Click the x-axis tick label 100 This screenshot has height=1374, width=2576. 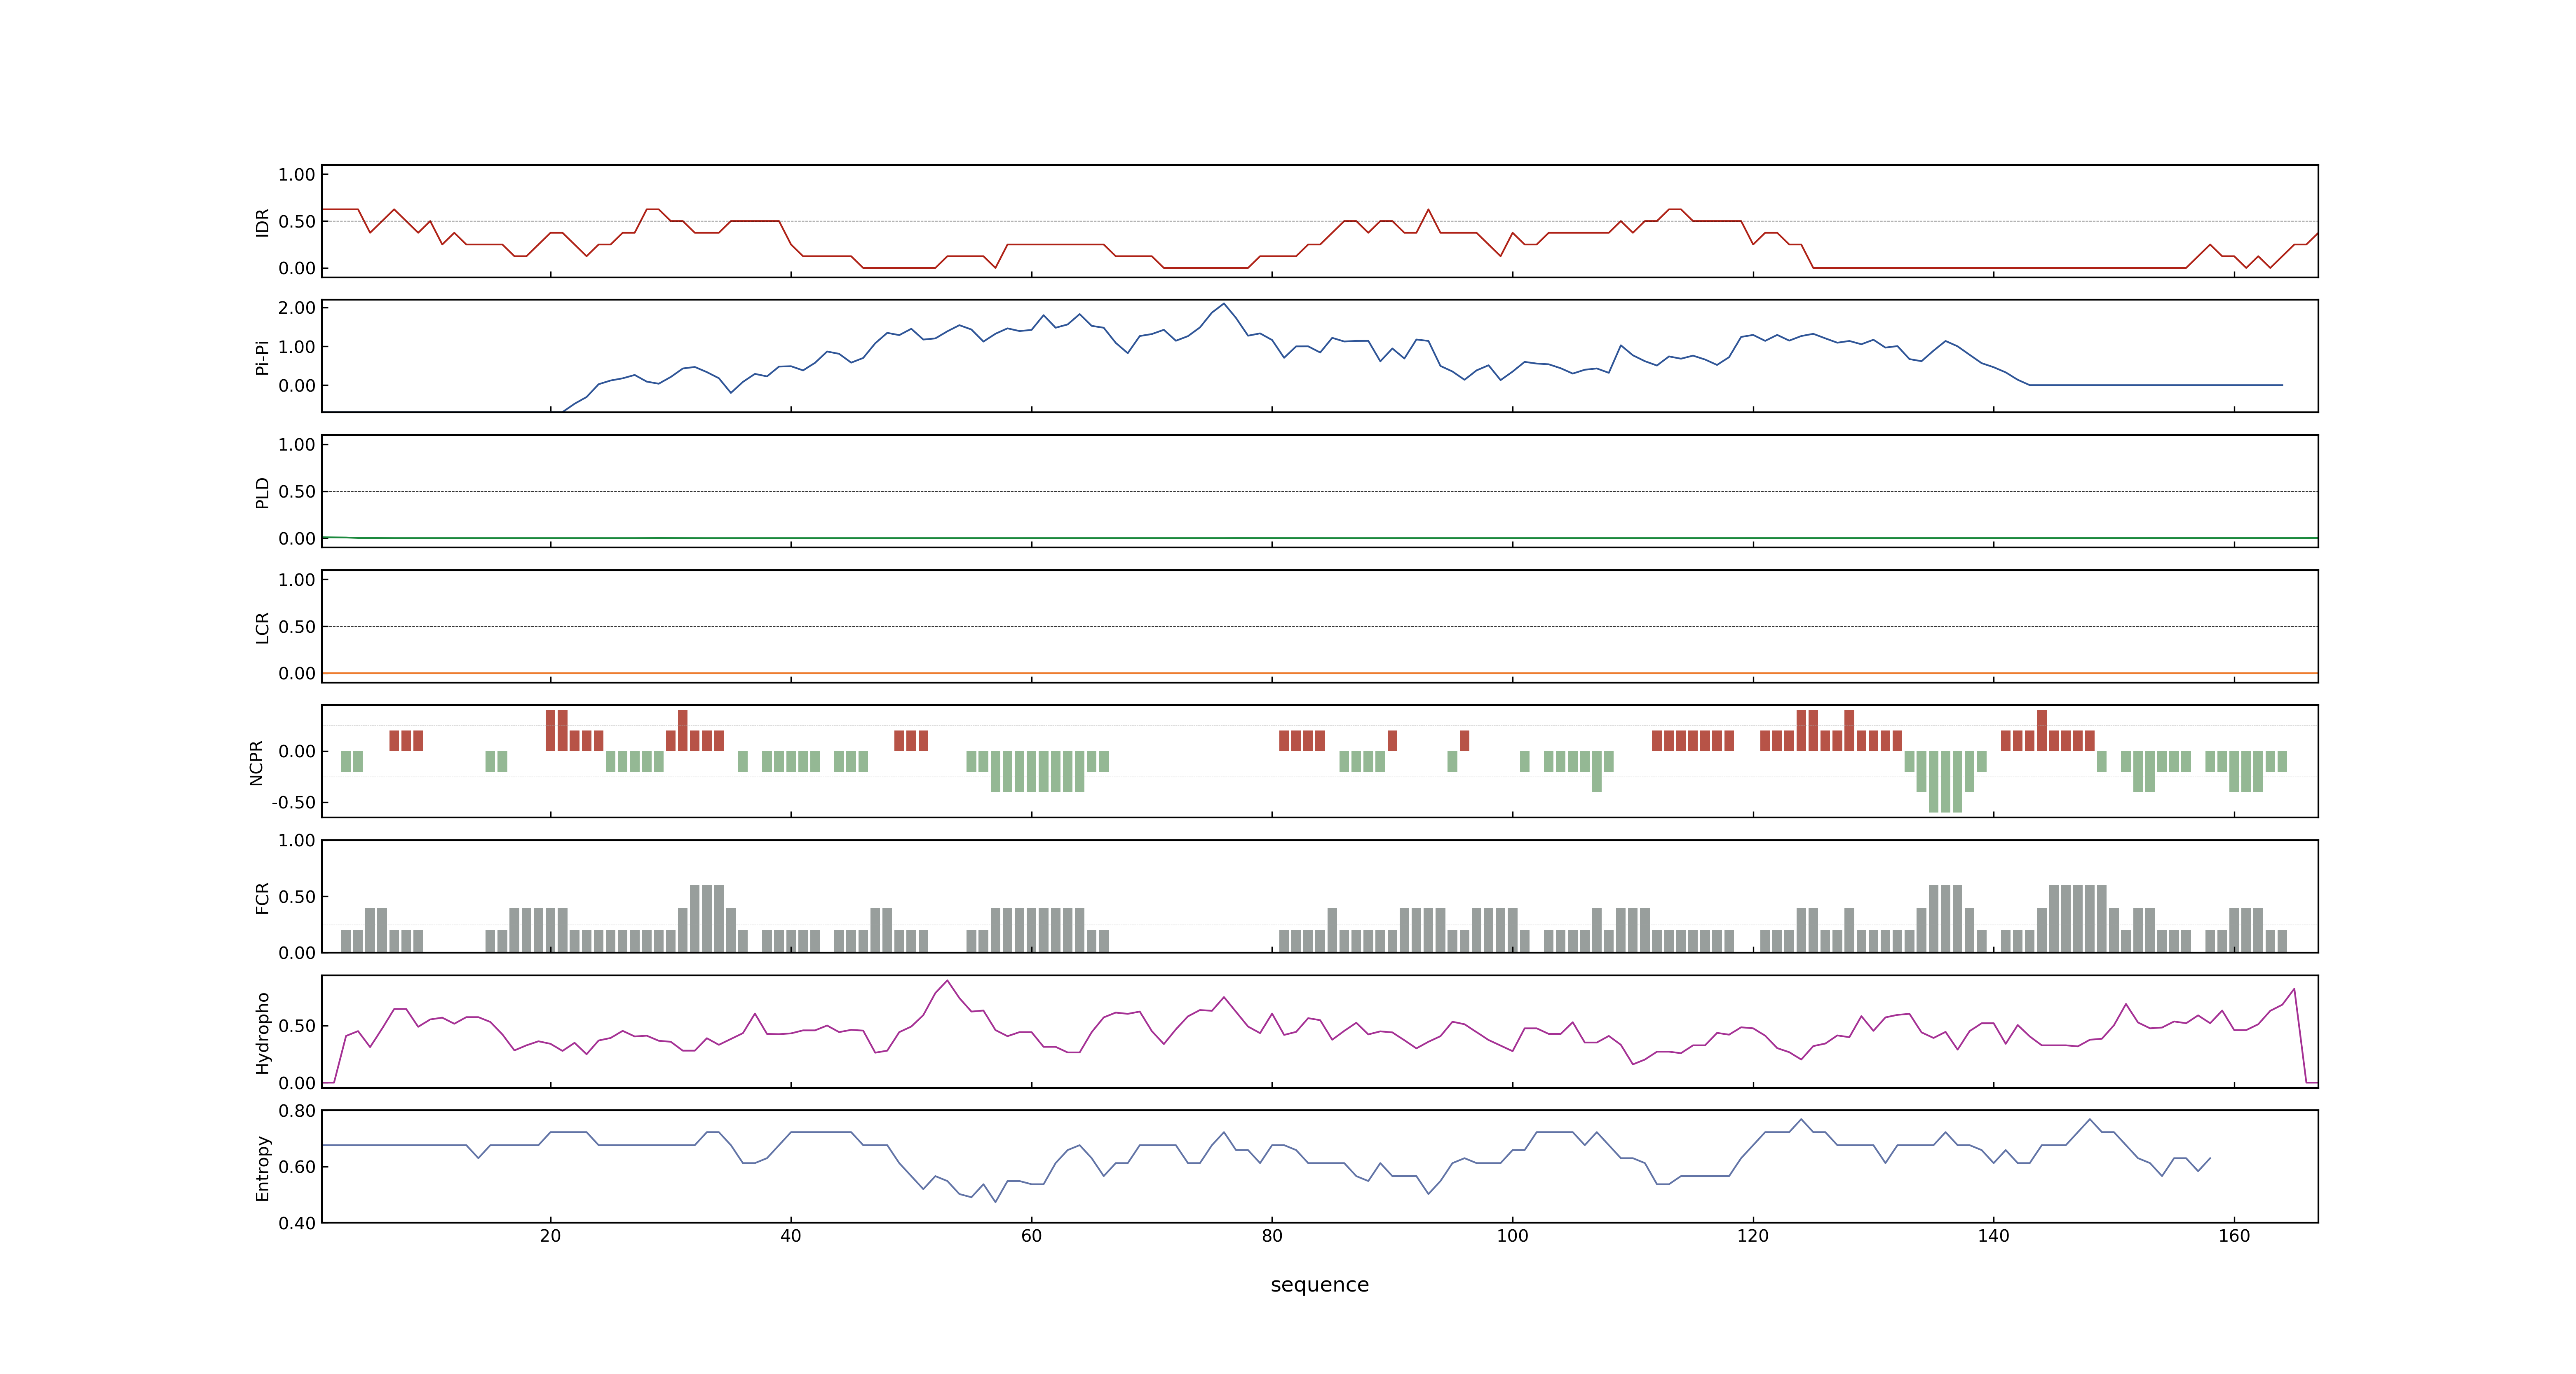point(1512,1236)
